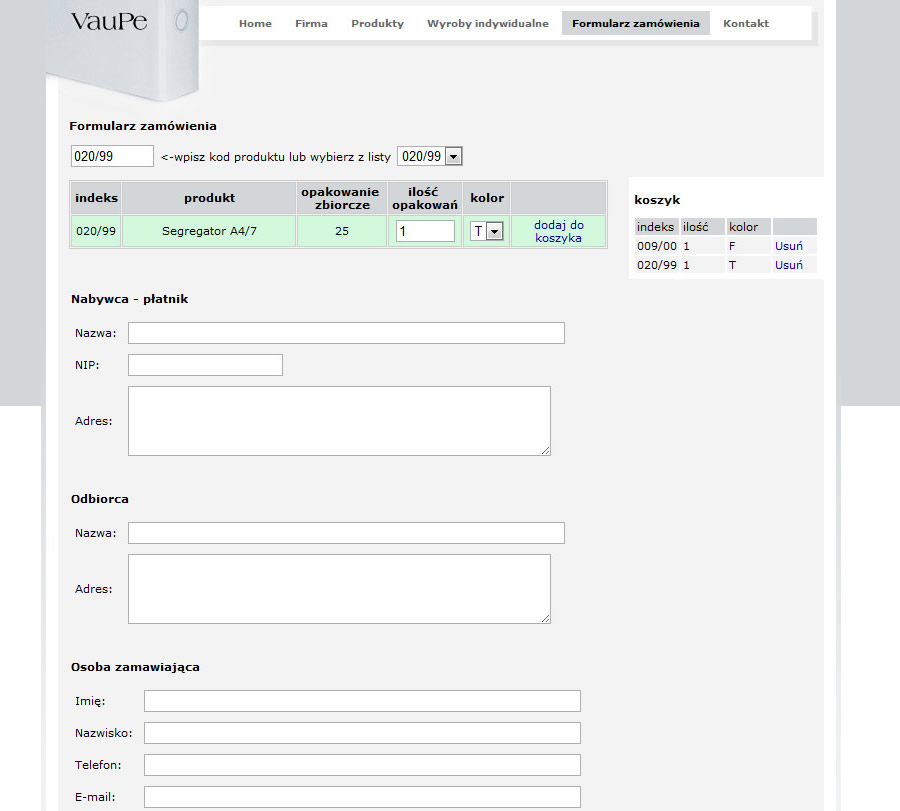Click the ilość opakowań quantity field
This screenshot has width=900, height=811.
(425, 231)
